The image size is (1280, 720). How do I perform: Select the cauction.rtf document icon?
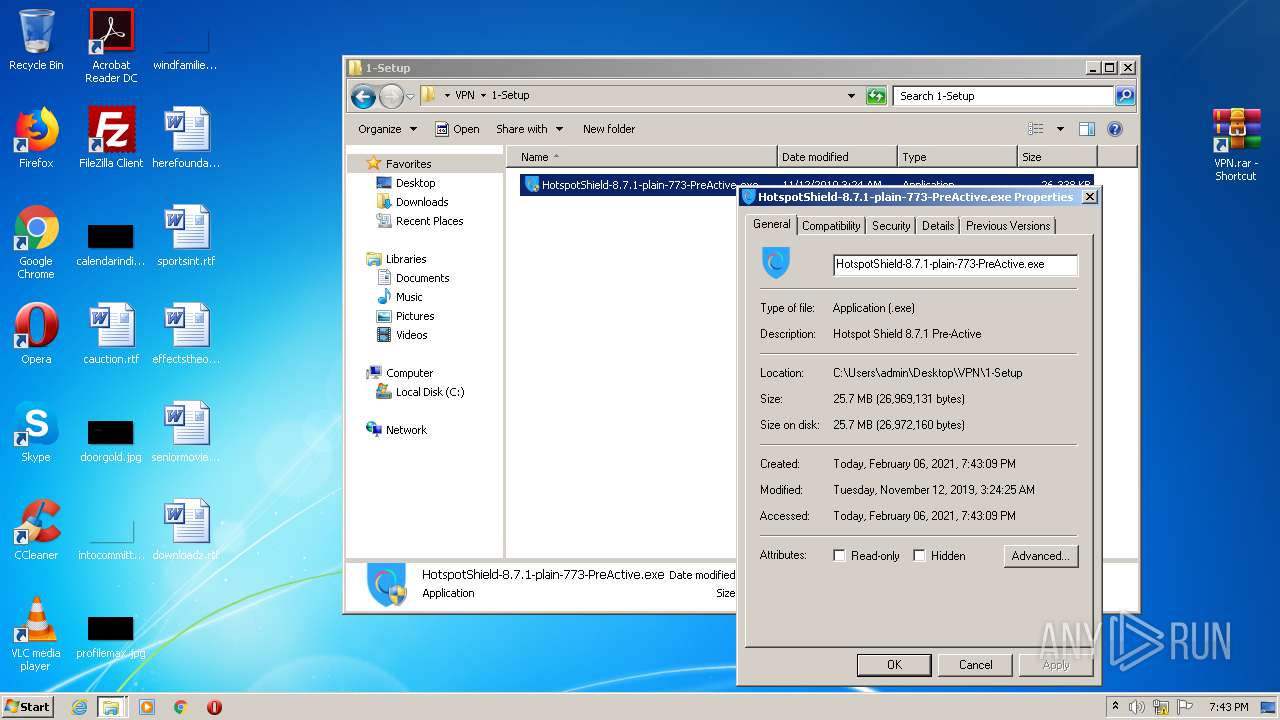tap(111, 334)
